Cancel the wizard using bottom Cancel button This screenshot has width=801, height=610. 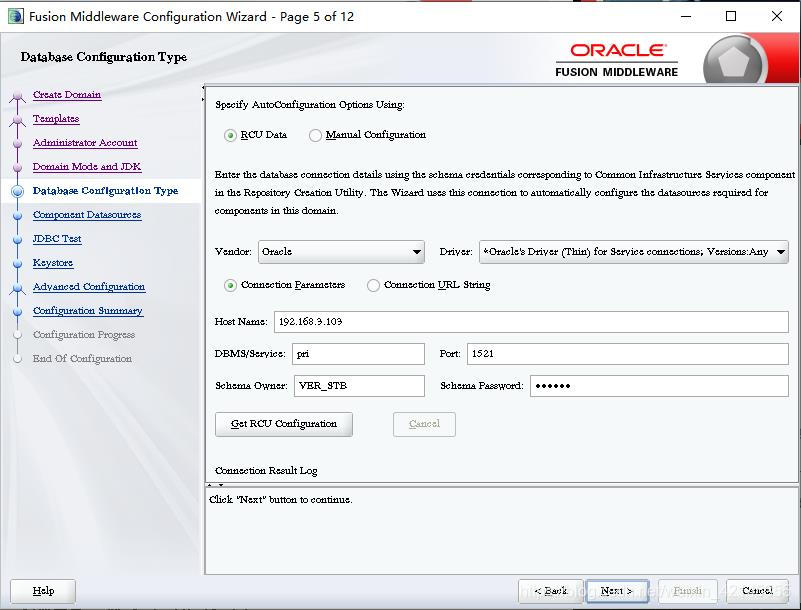[757, 591]
